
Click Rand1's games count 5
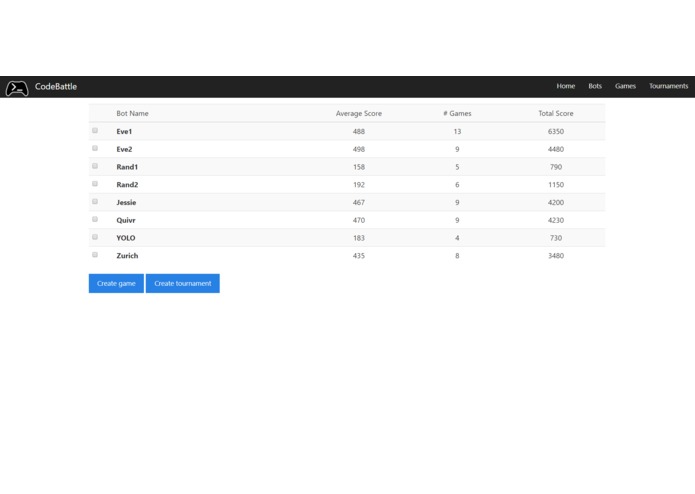point(457,167)
